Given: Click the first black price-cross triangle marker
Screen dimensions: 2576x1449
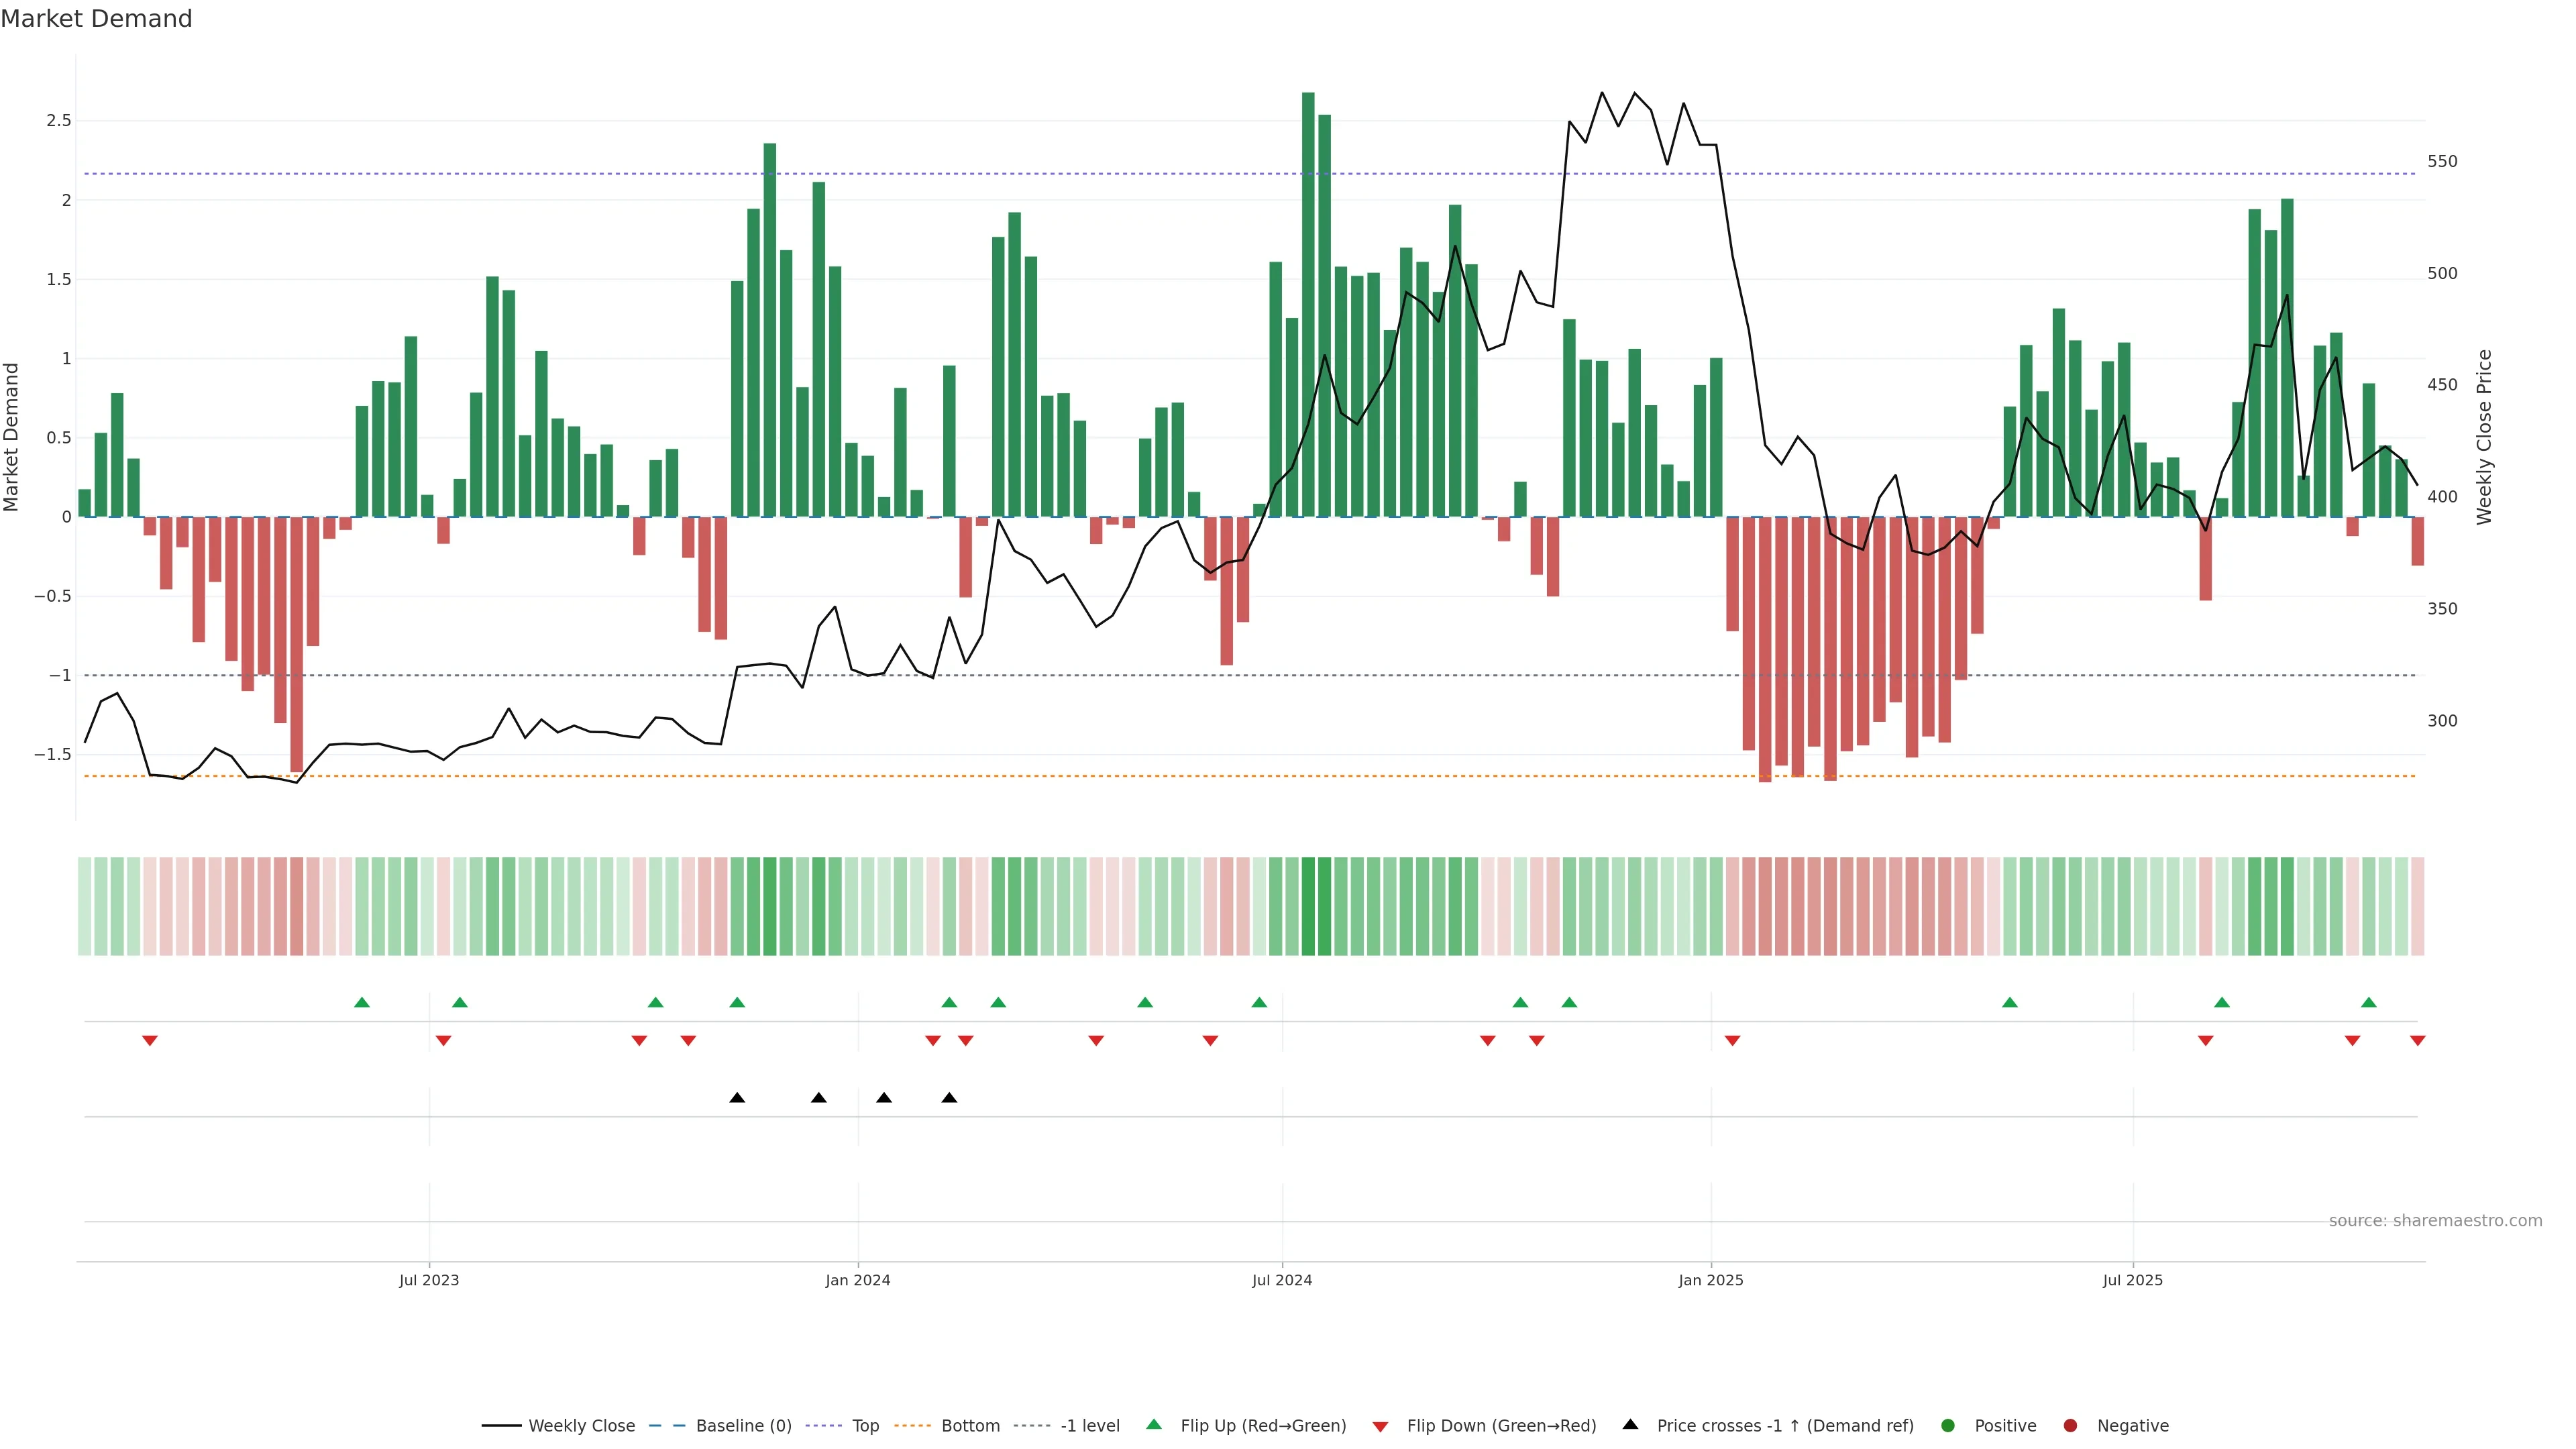Looking at the screenshot, I should [737, 1098].
